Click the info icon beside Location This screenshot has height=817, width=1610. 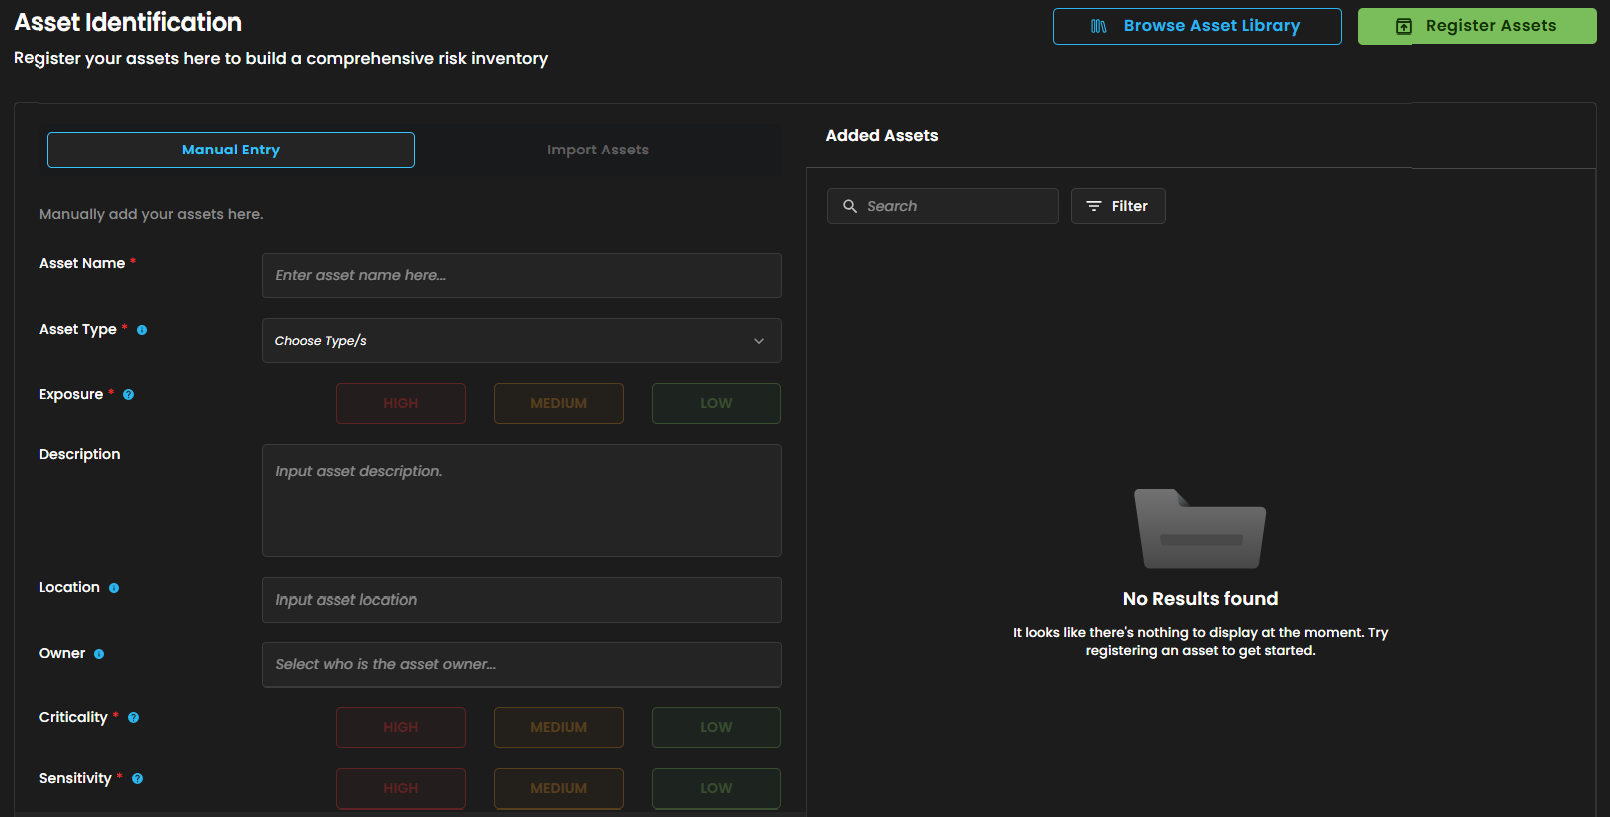click(114, 588)
